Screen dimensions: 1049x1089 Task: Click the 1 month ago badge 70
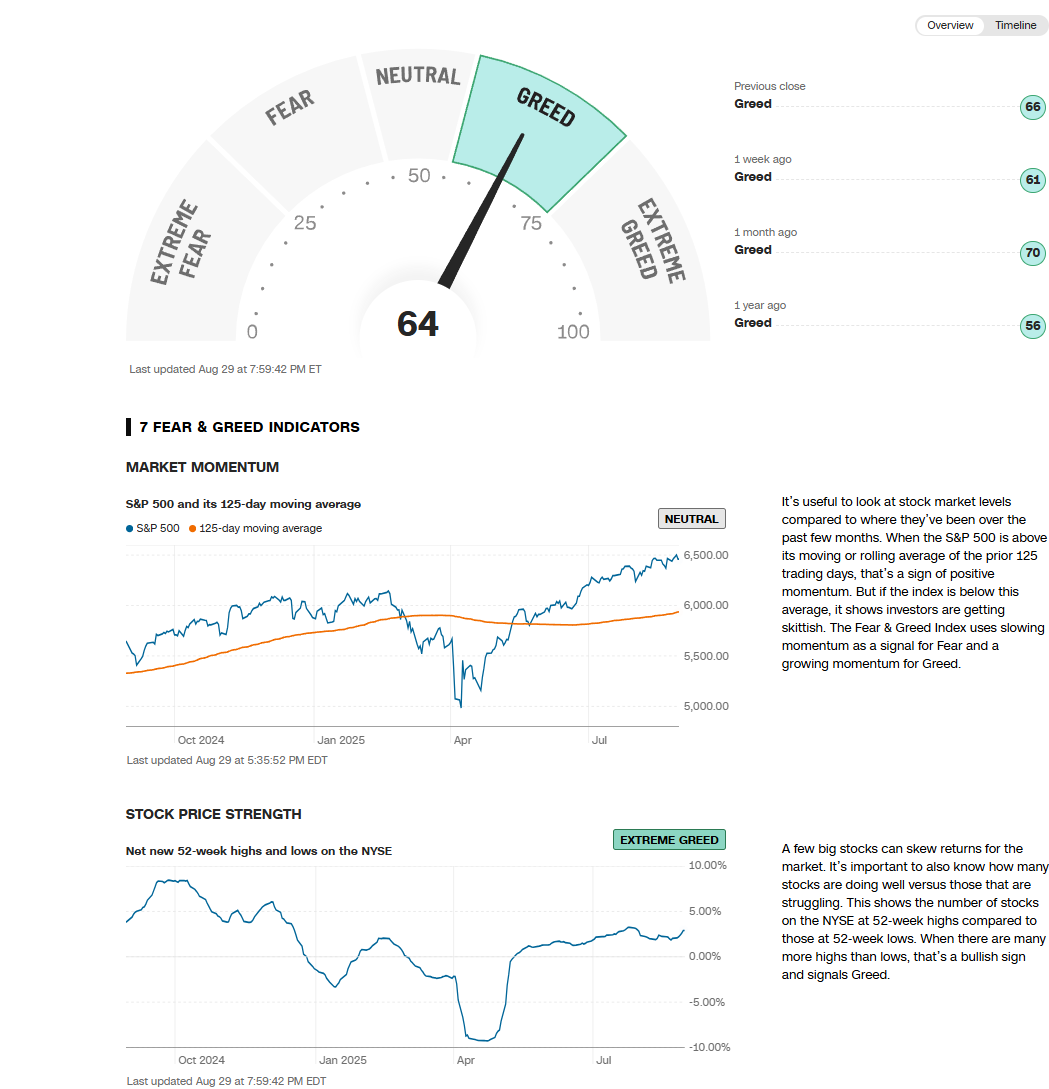pyautogui.click(x=1032, y=253)
